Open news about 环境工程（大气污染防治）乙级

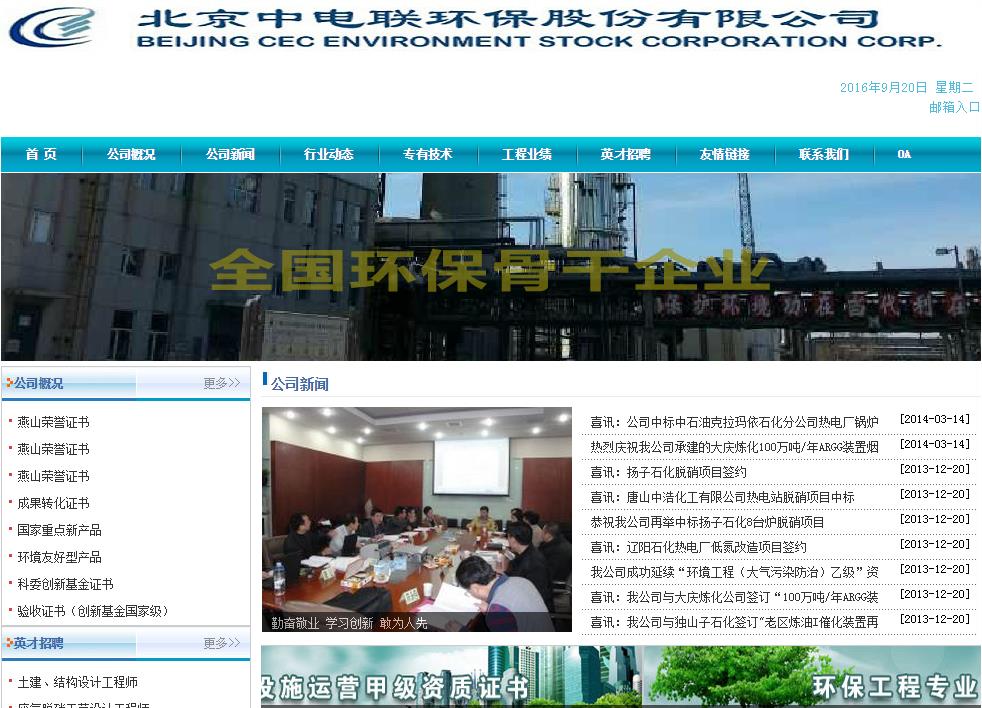[x=734, y=573]
